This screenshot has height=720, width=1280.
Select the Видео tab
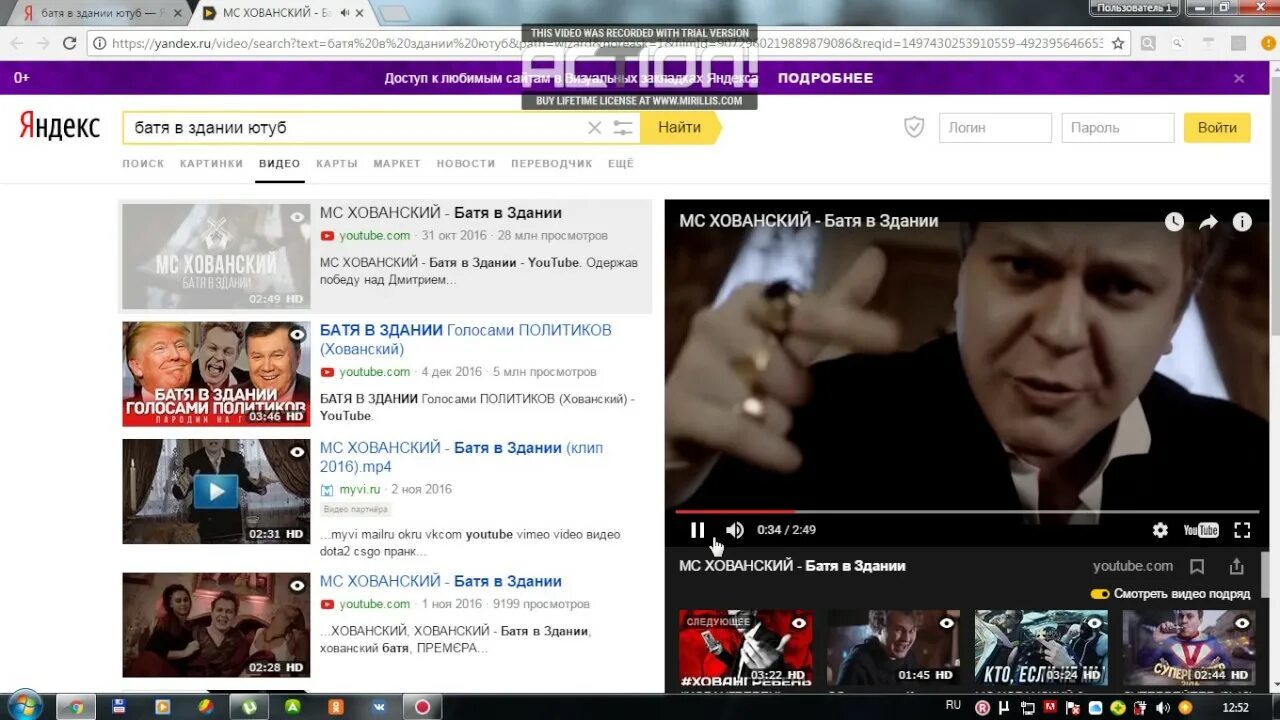pos(279,163)
